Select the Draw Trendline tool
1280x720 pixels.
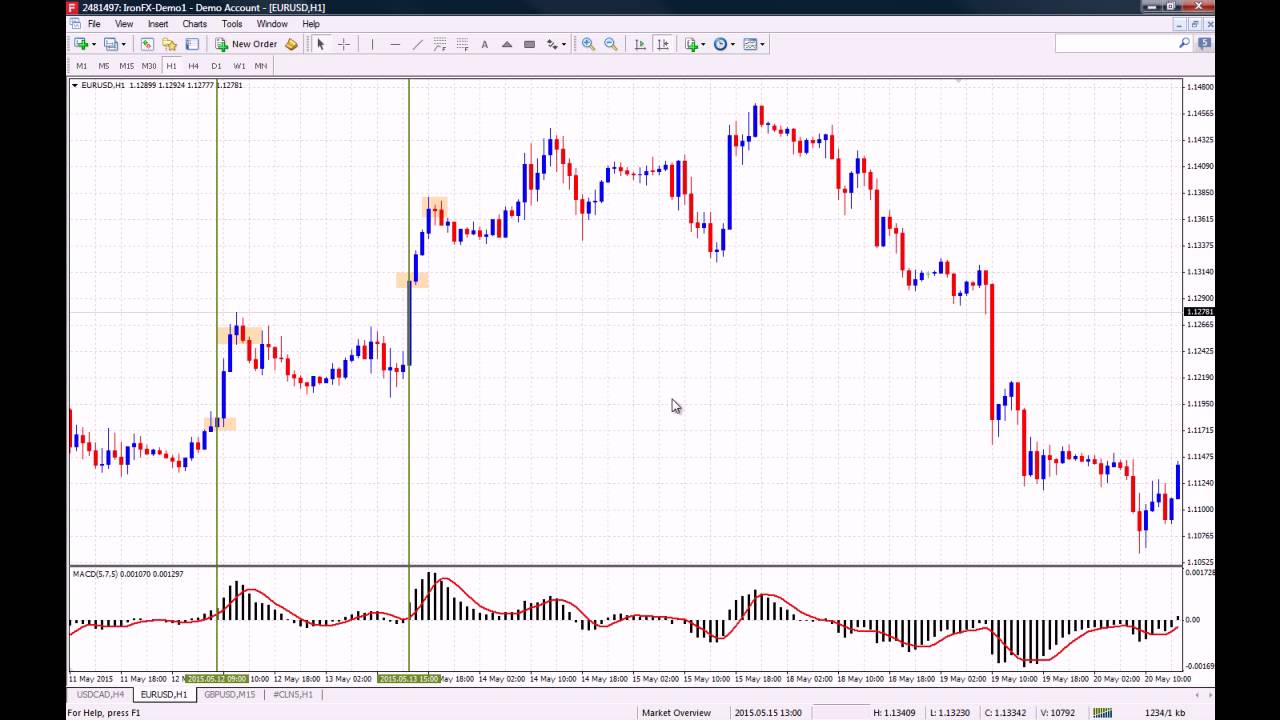(x=417, y=44)
